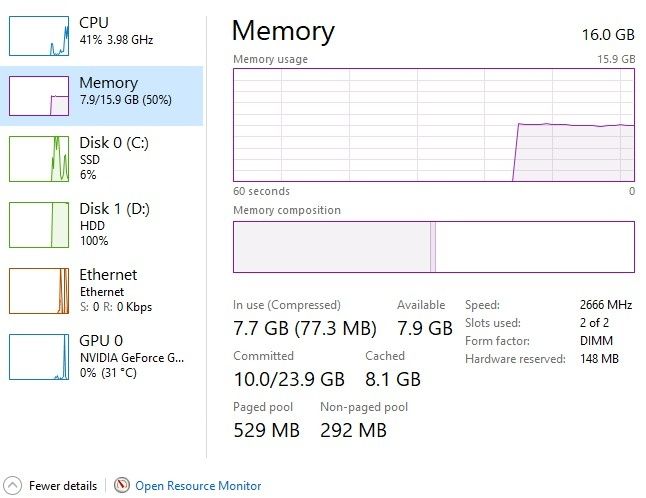Click the Ethernet throughput thumbnail graph
646x498 pixels.
[39, 290]
